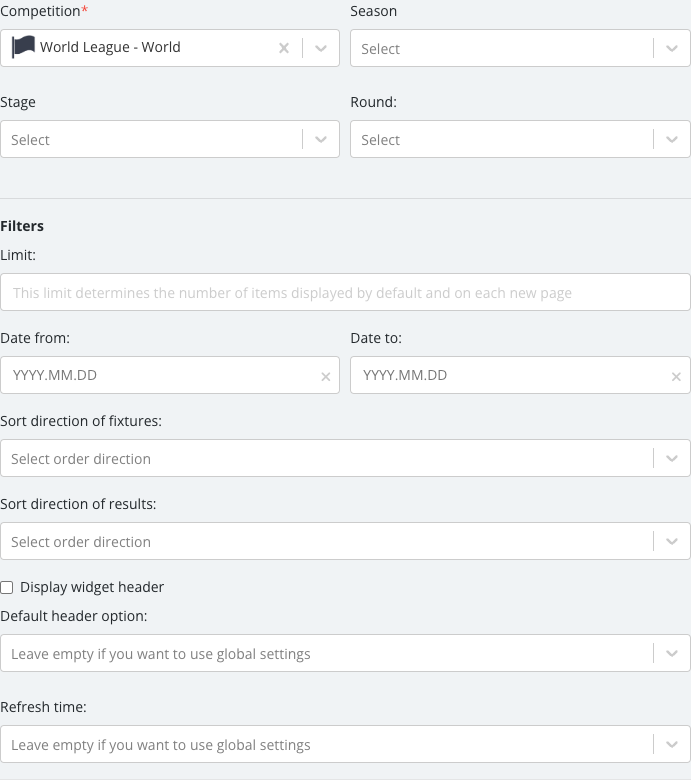Viewport: 691px width, 780px height.
Task: Select the Round combo box
Action: click(520, 139)
